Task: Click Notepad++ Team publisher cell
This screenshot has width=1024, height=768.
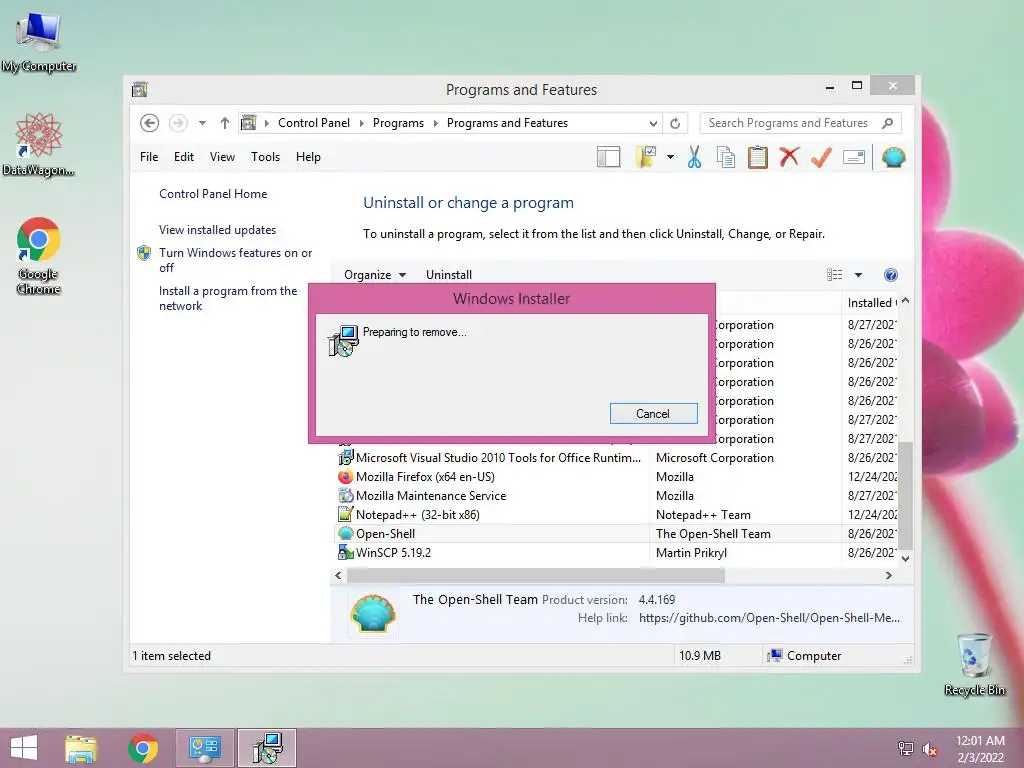Action: pyautogui.click(x=703, y=515)
